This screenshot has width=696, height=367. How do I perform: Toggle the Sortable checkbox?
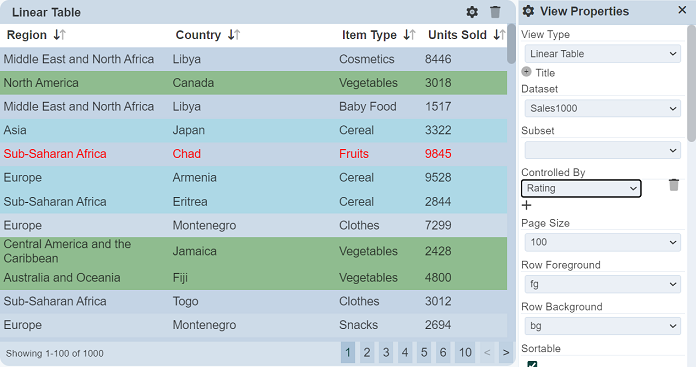(532, 364)
